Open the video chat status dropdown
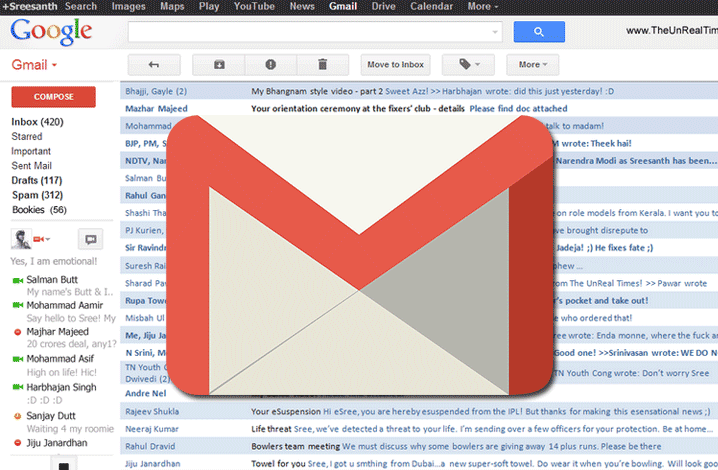Image resolution: width=718 pixels, height=470 pixels. [x=42, y=239]
